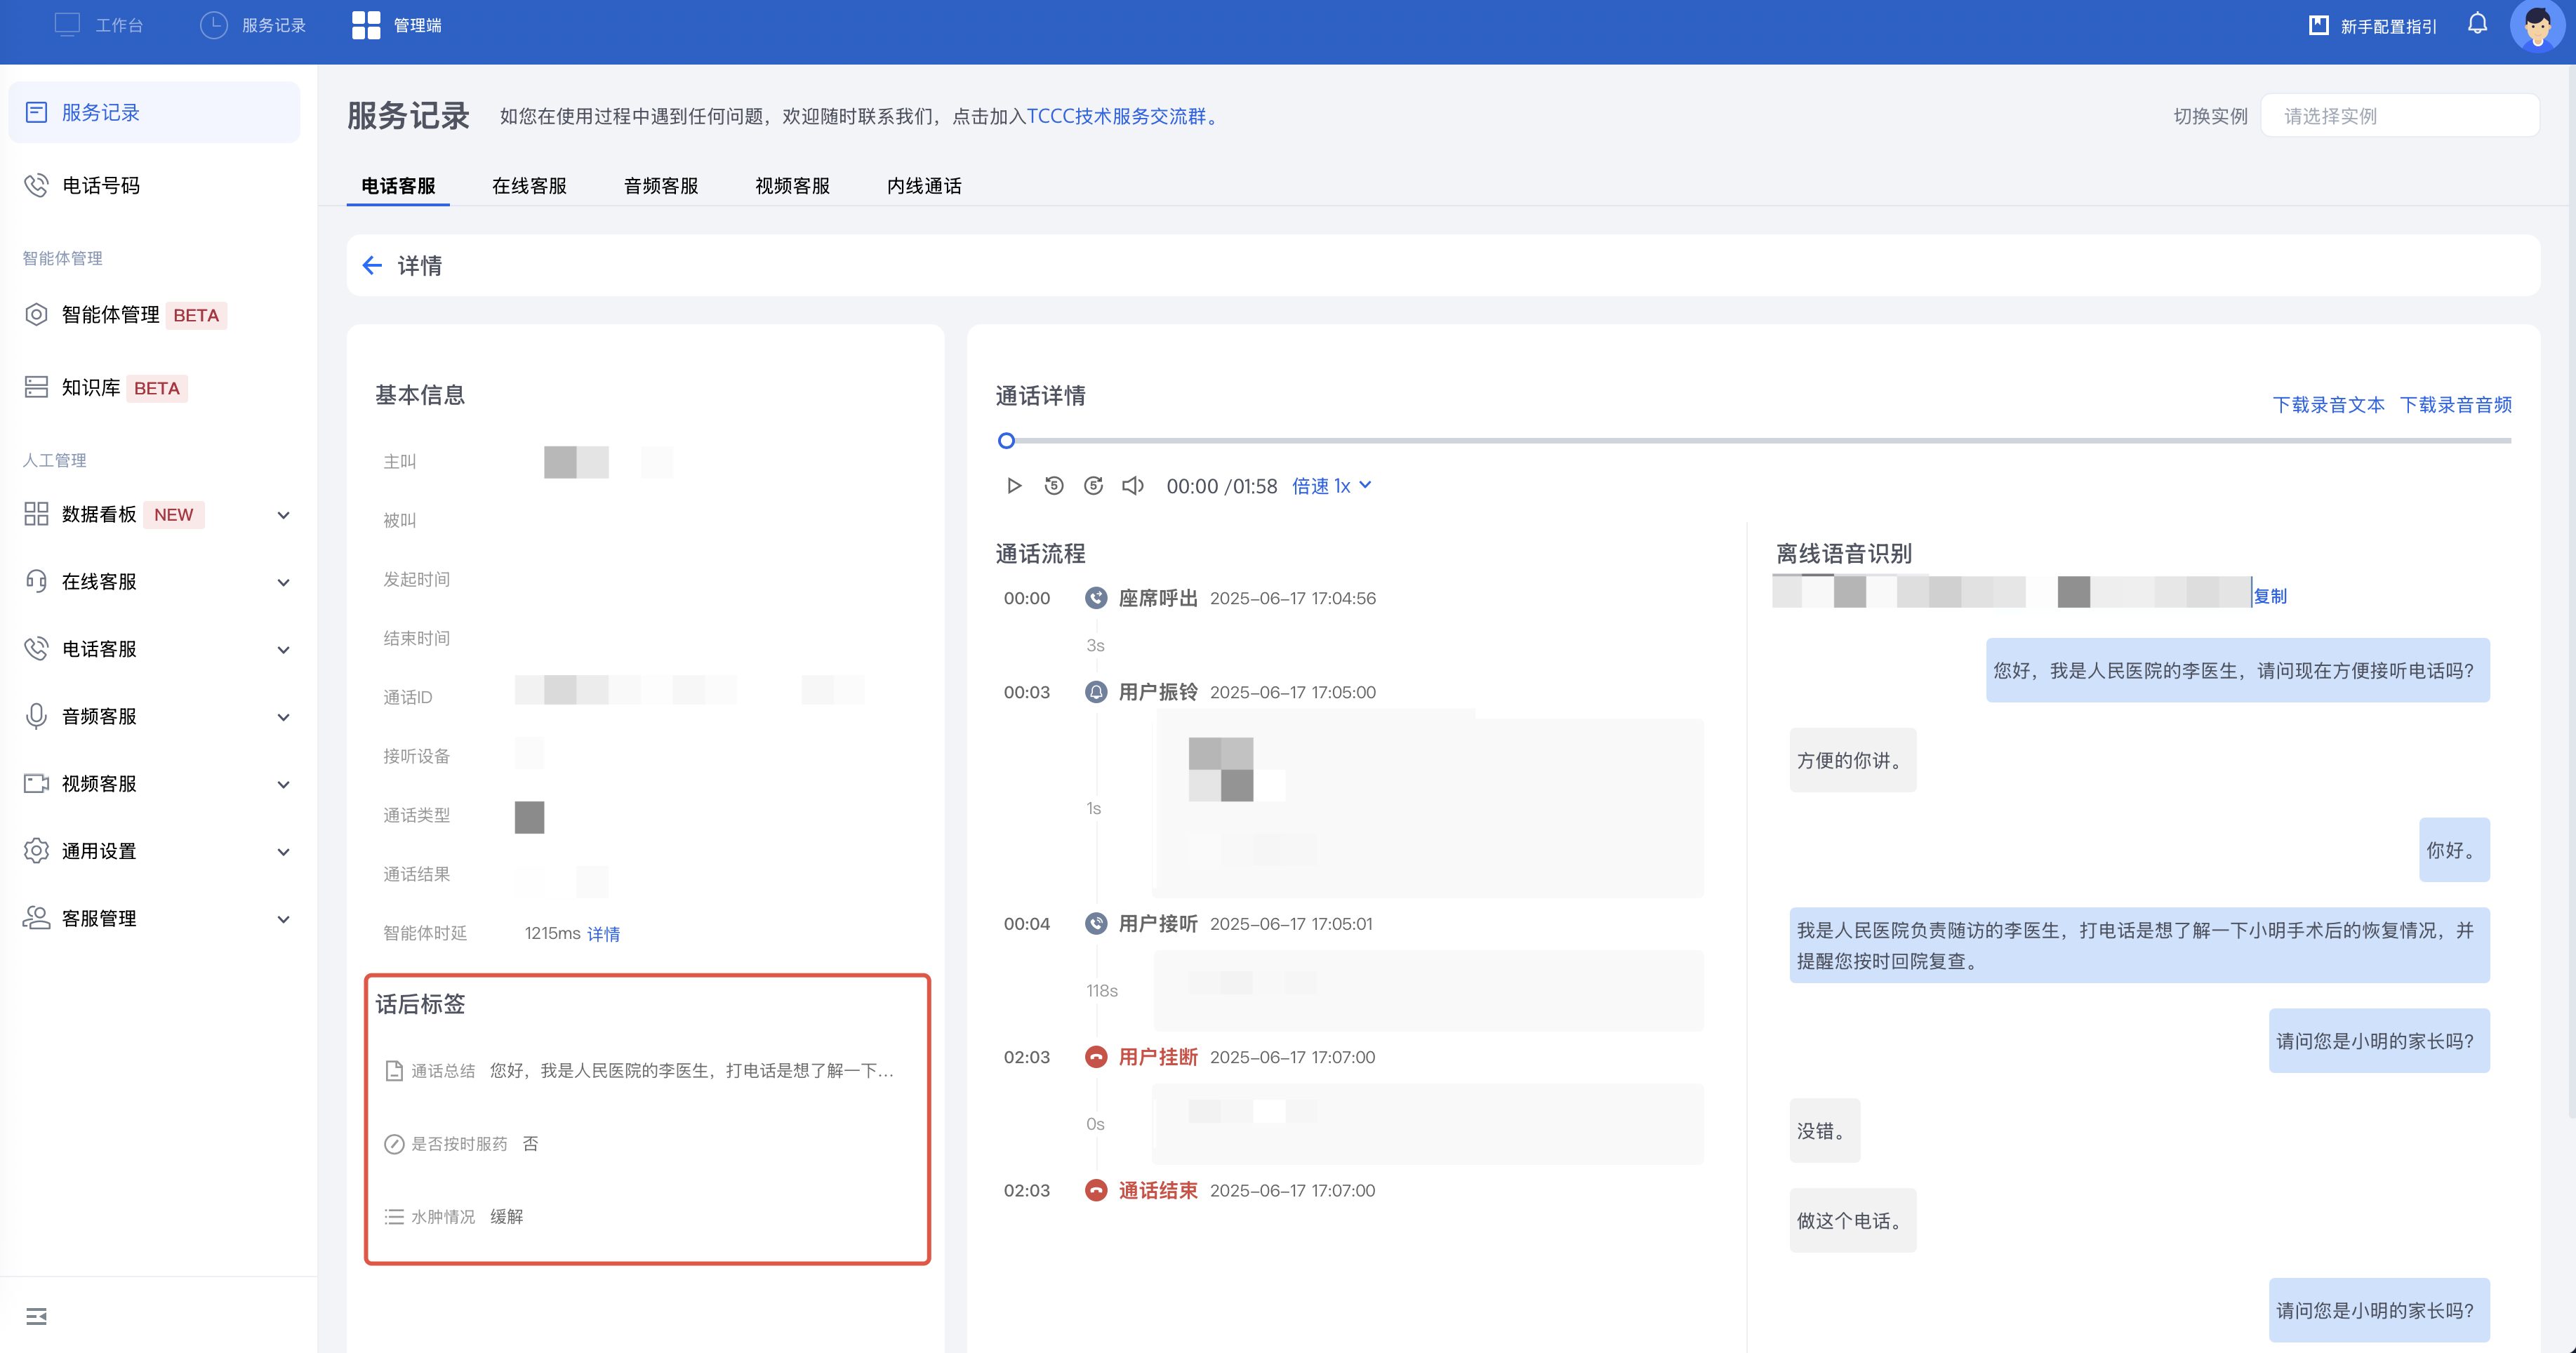
Task: Open 管理端 grid icon in top bar
Action: [366, 25]
